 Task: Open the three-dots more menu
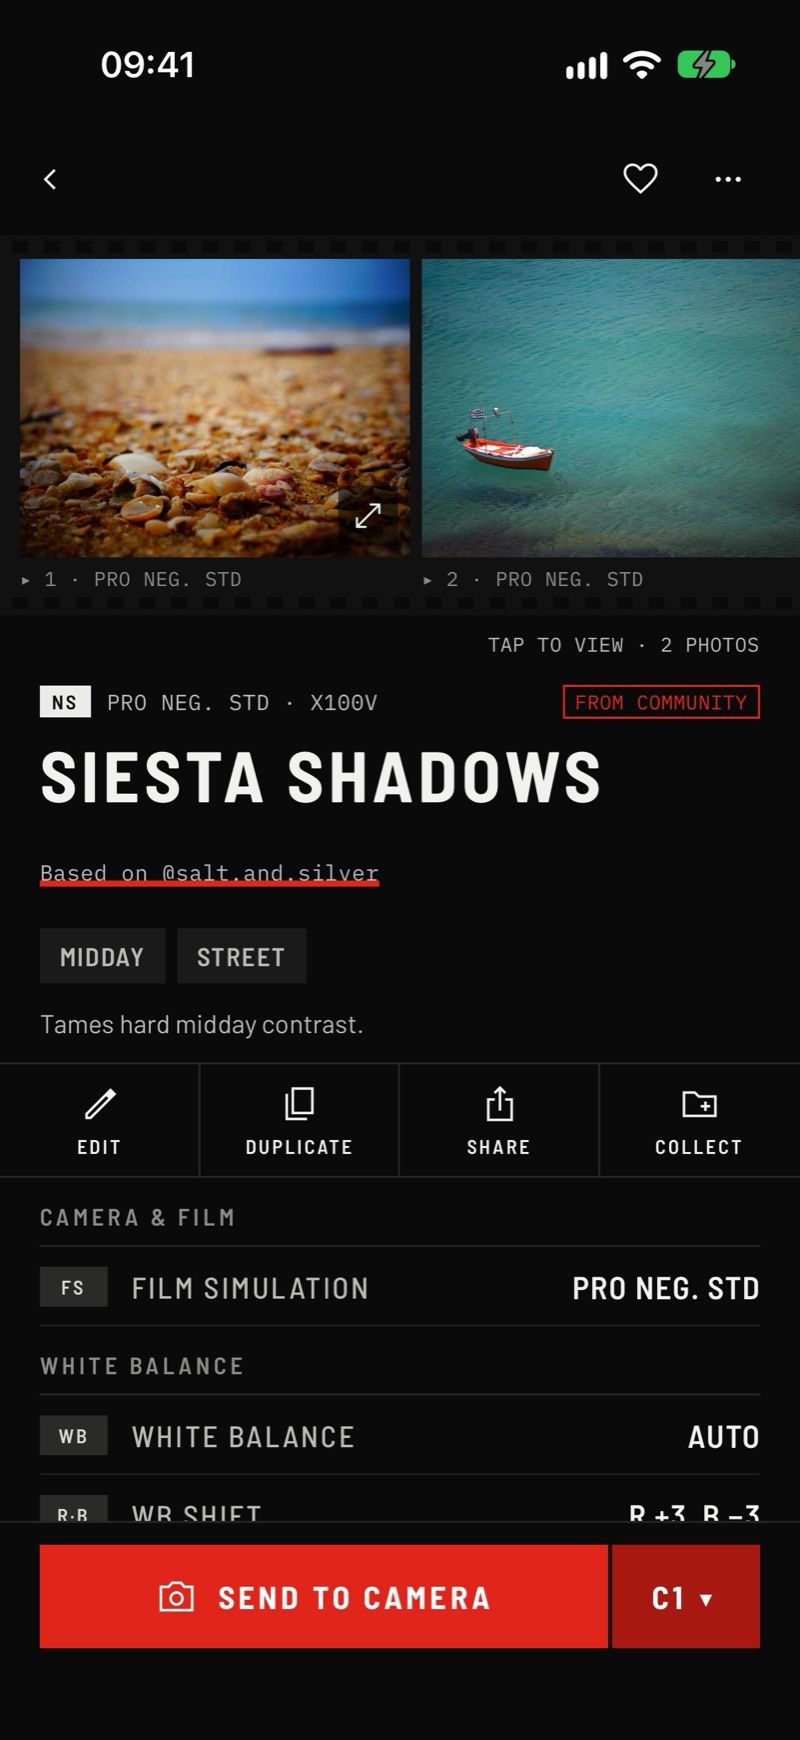728,179
